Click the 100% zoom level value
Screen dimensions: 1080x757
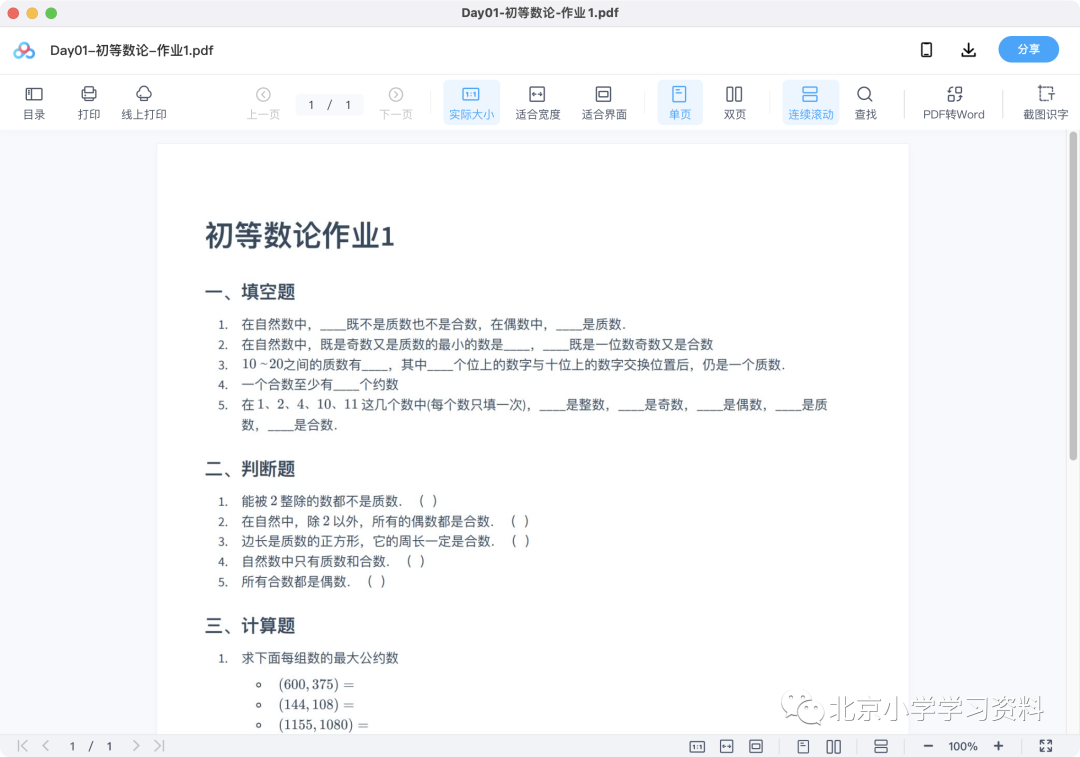click(963, 746)
